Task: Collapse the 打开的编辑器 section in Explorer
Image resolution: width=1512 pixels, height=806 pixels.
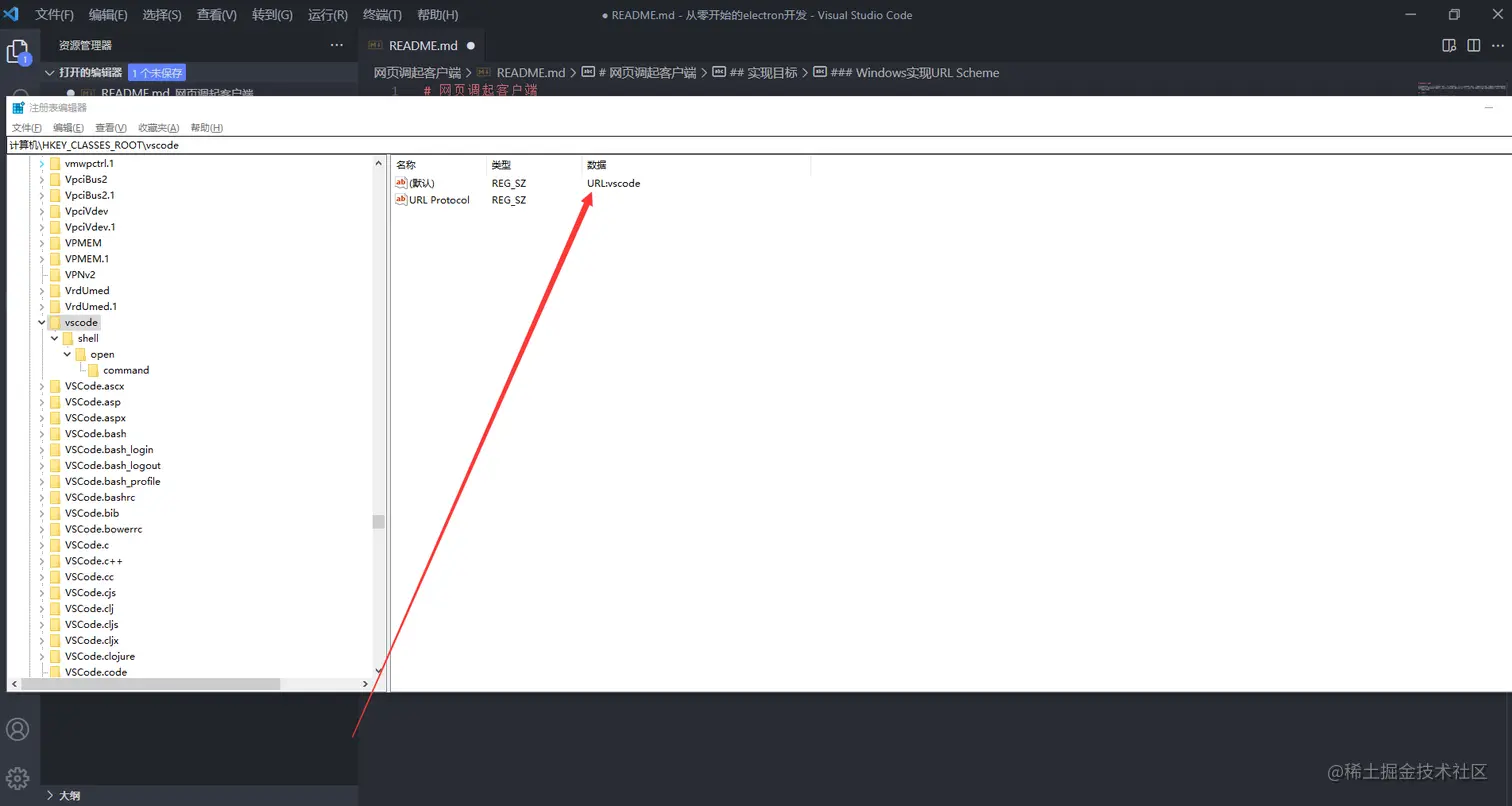Action: pyautogui.click(x=50, y=73)
